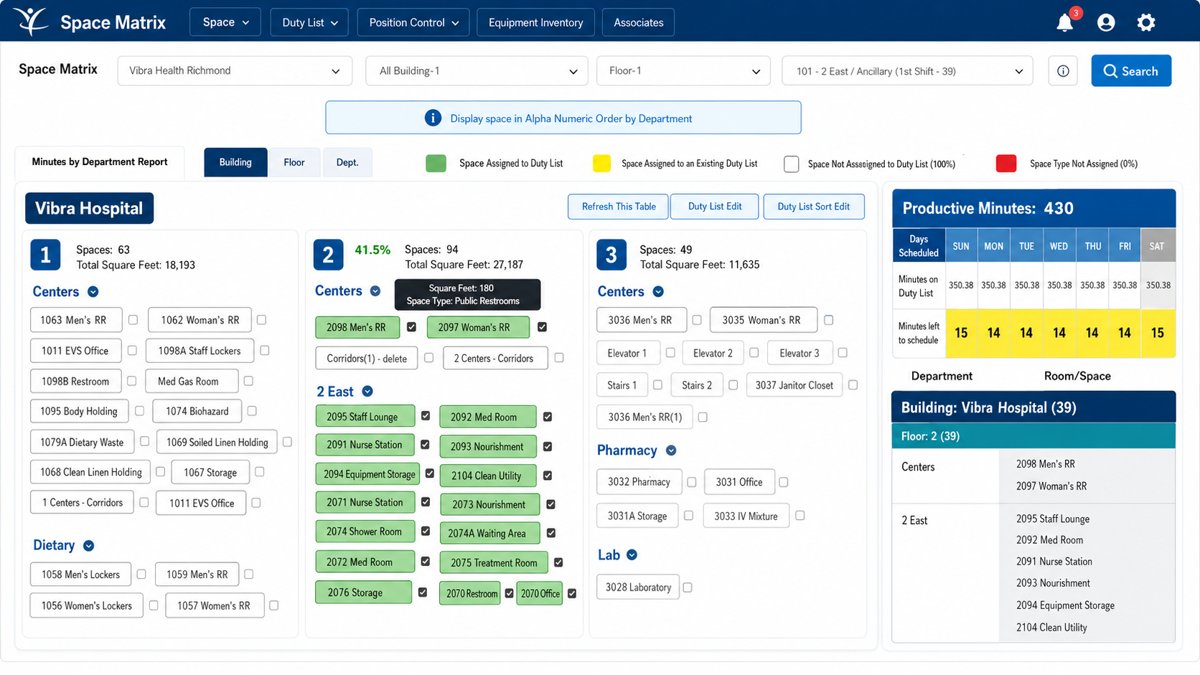The height and width of the screenshot is (675, 1200).
Task: Check the Corridors(1) - delete checkbox
Action: click(x=428, y=357)
